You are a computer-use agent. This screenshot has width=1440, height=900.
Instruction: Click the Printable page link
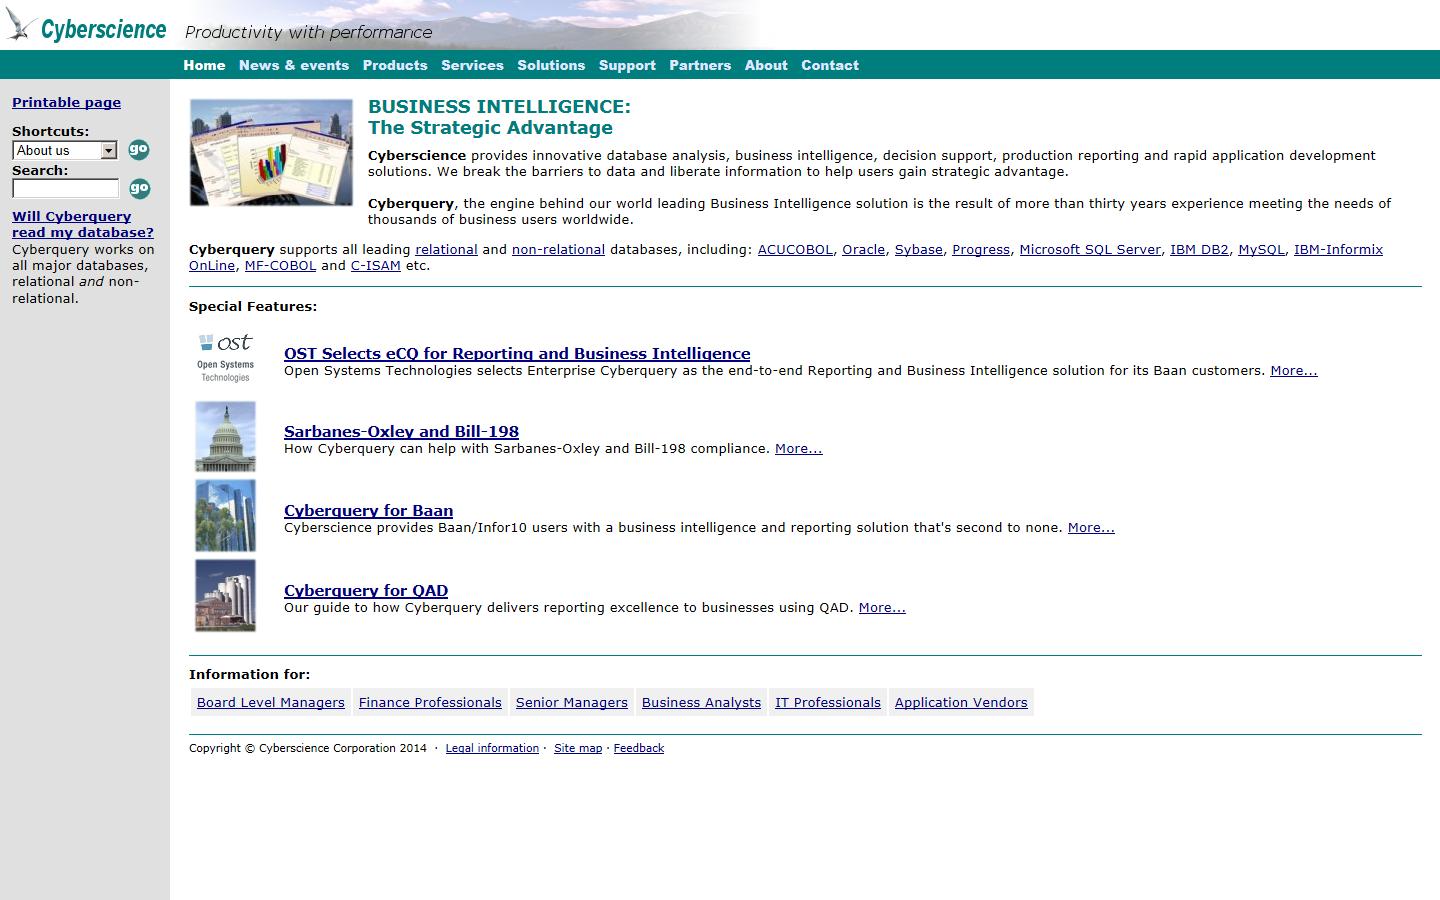[x=66, y=102]
